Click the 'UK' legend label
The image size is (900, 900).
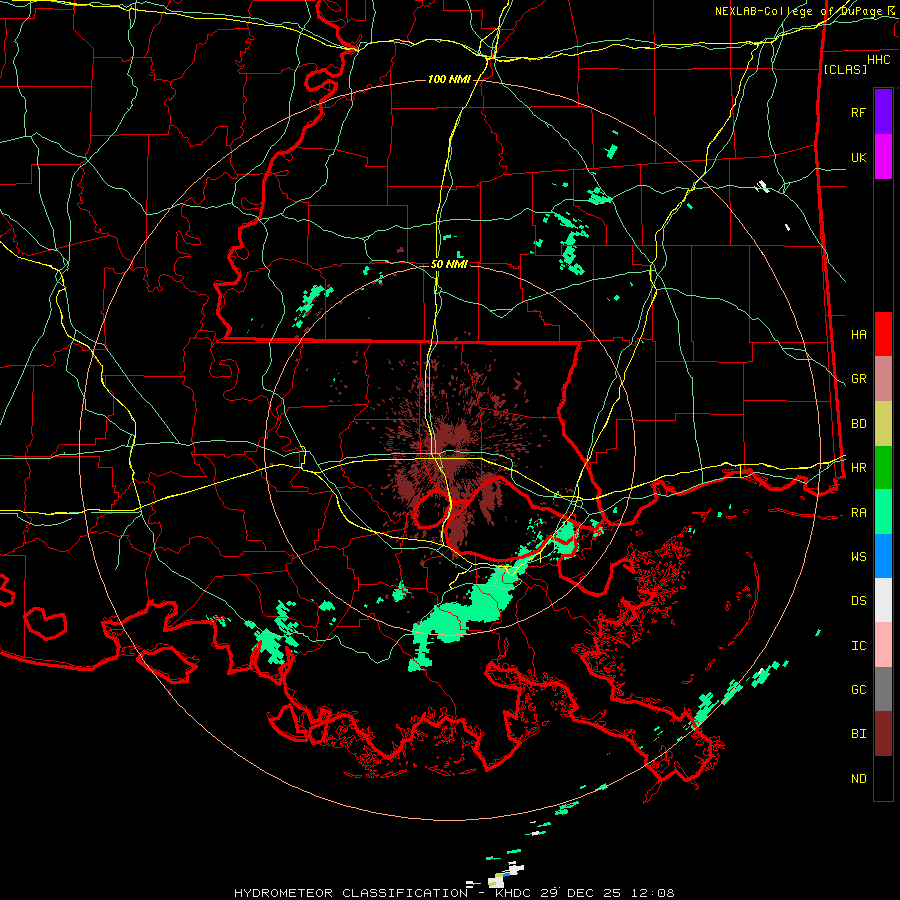[x=858, y=157]
